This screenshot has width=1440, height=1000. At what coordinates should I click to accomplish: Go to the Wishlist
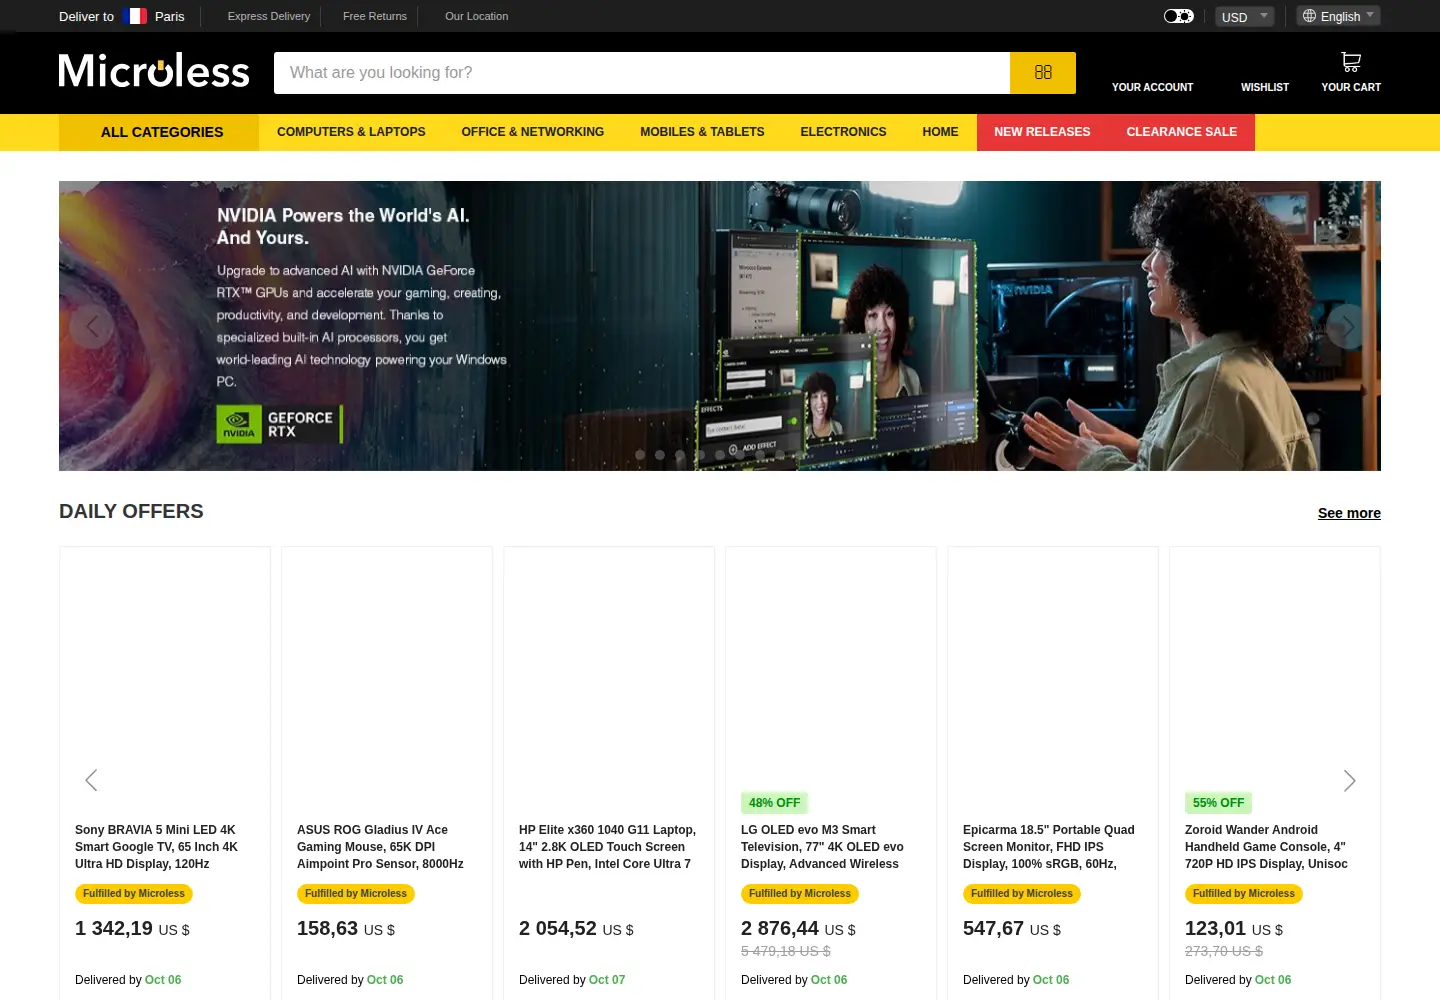click(x=1265, y=87)
